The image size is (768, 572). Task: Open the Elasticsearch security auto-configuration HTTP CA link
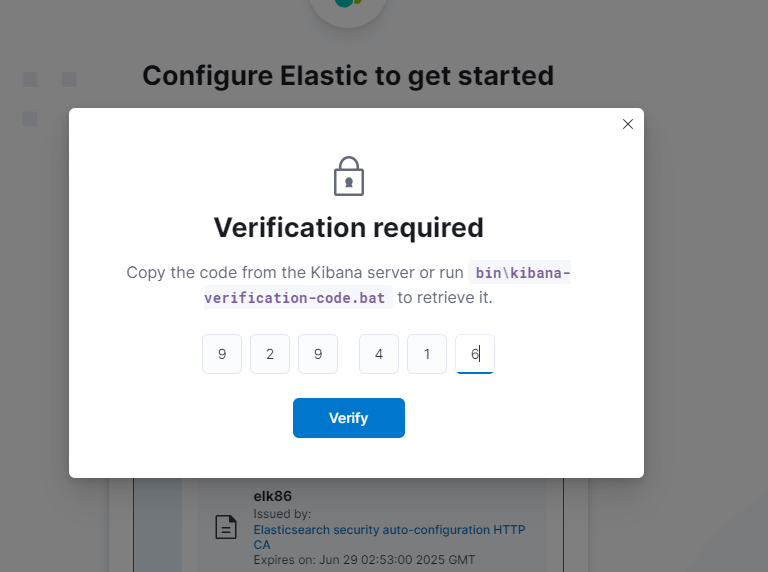(x=389, y=537)
